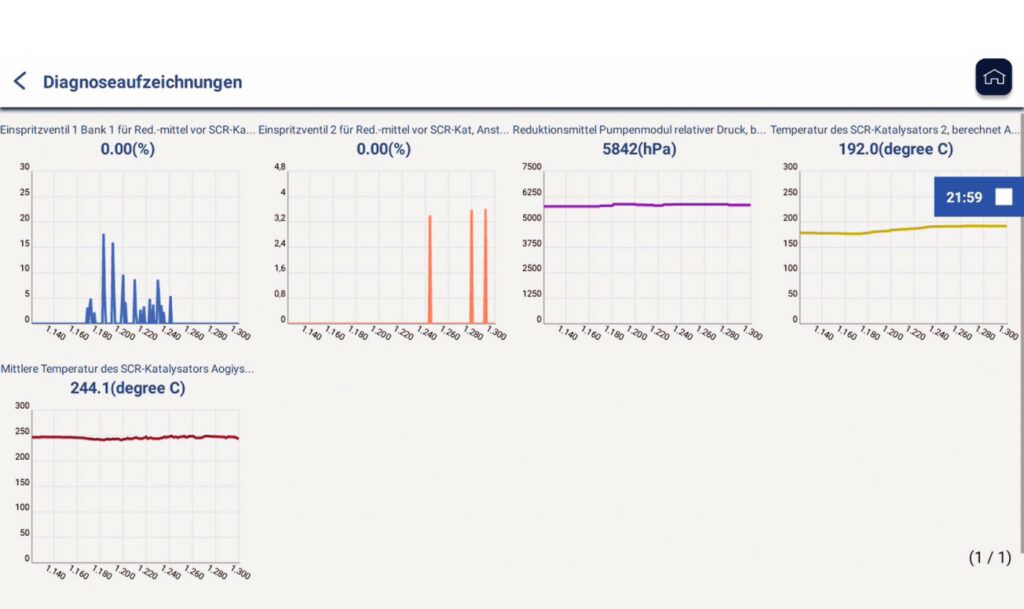Tap the yellow SCR temperature line

[x=902, y=229]
